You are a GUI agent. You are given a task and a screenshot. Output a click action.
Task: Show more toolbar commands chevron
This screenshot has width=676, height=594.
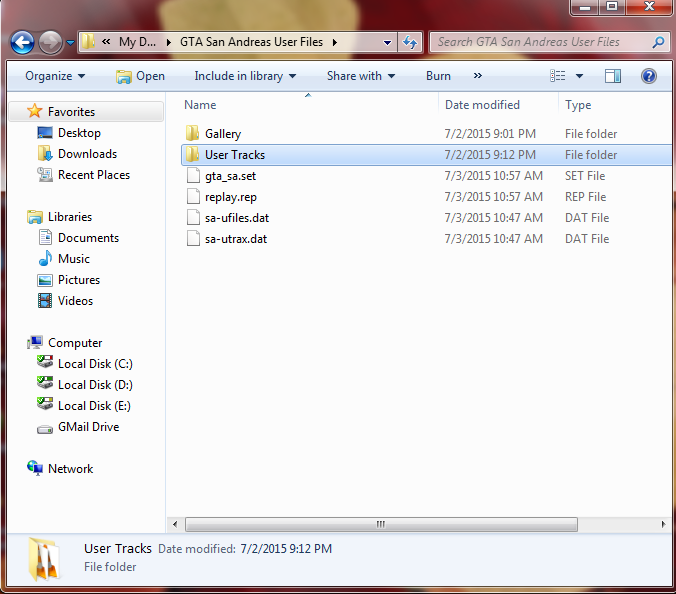(x=478, y=76)
